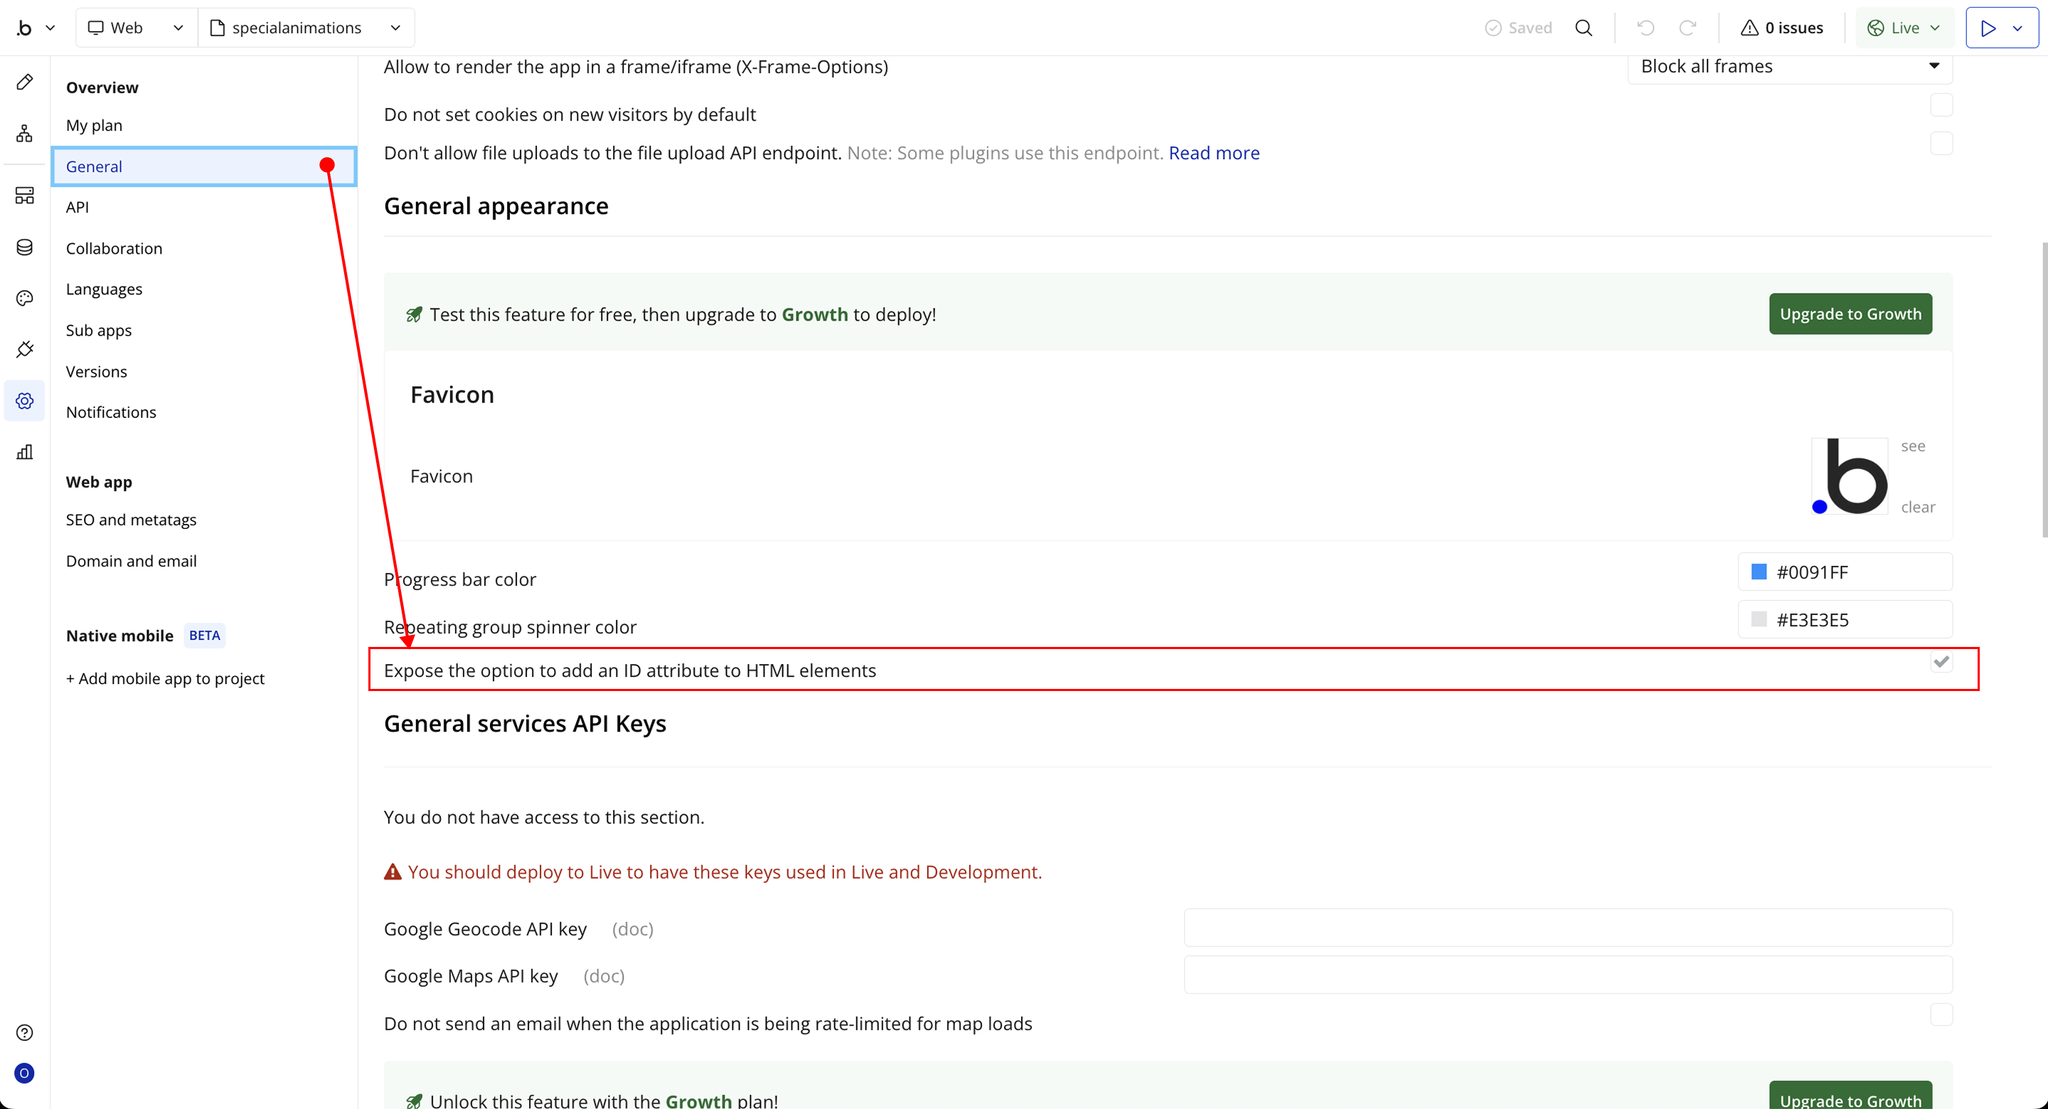Open the Block all frames dropdown
Screen dimensions: 2048x1109
[x=1789, y=66]
